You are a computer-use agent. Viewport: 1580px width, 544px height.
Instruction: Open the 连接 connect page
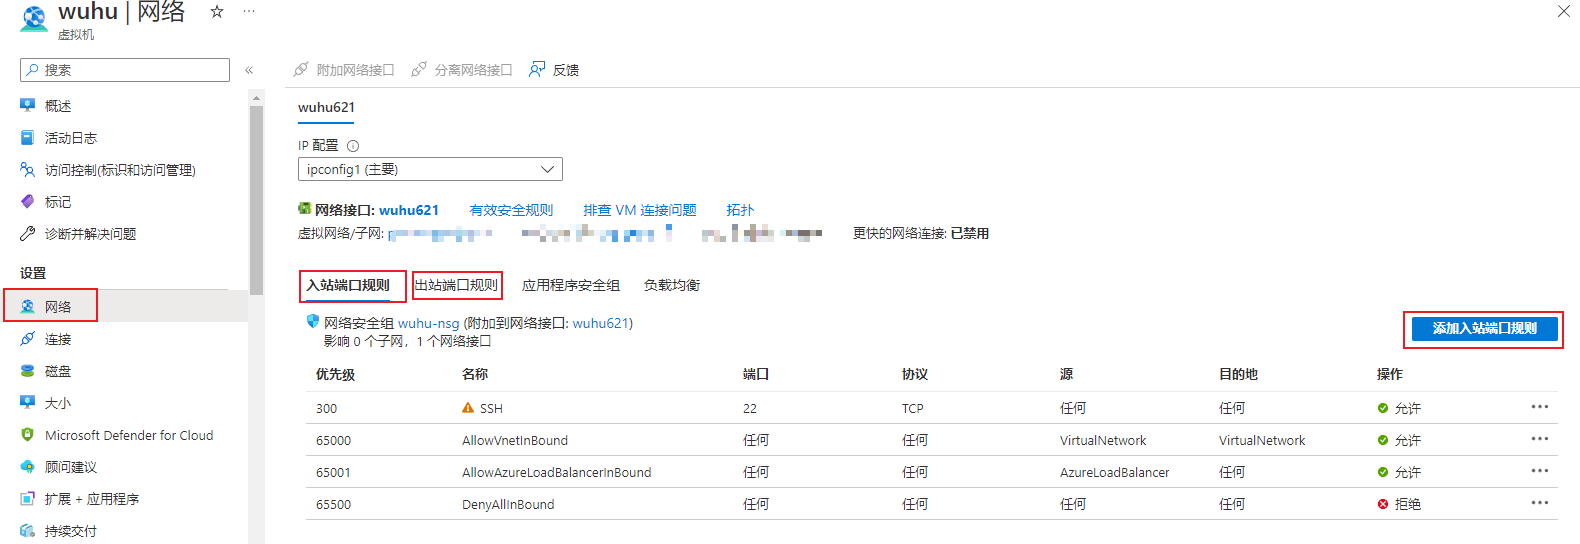57,339
